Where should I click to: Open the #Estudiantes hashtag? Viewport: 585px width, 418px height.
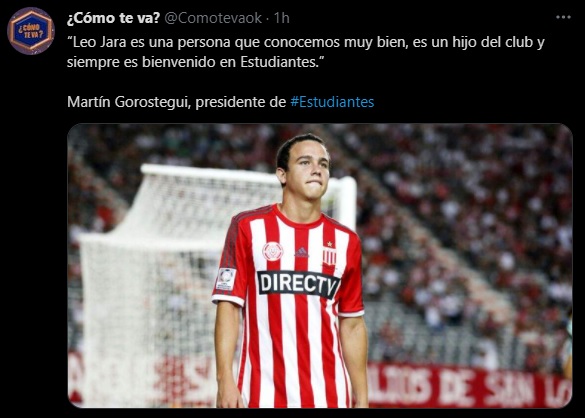332,102
